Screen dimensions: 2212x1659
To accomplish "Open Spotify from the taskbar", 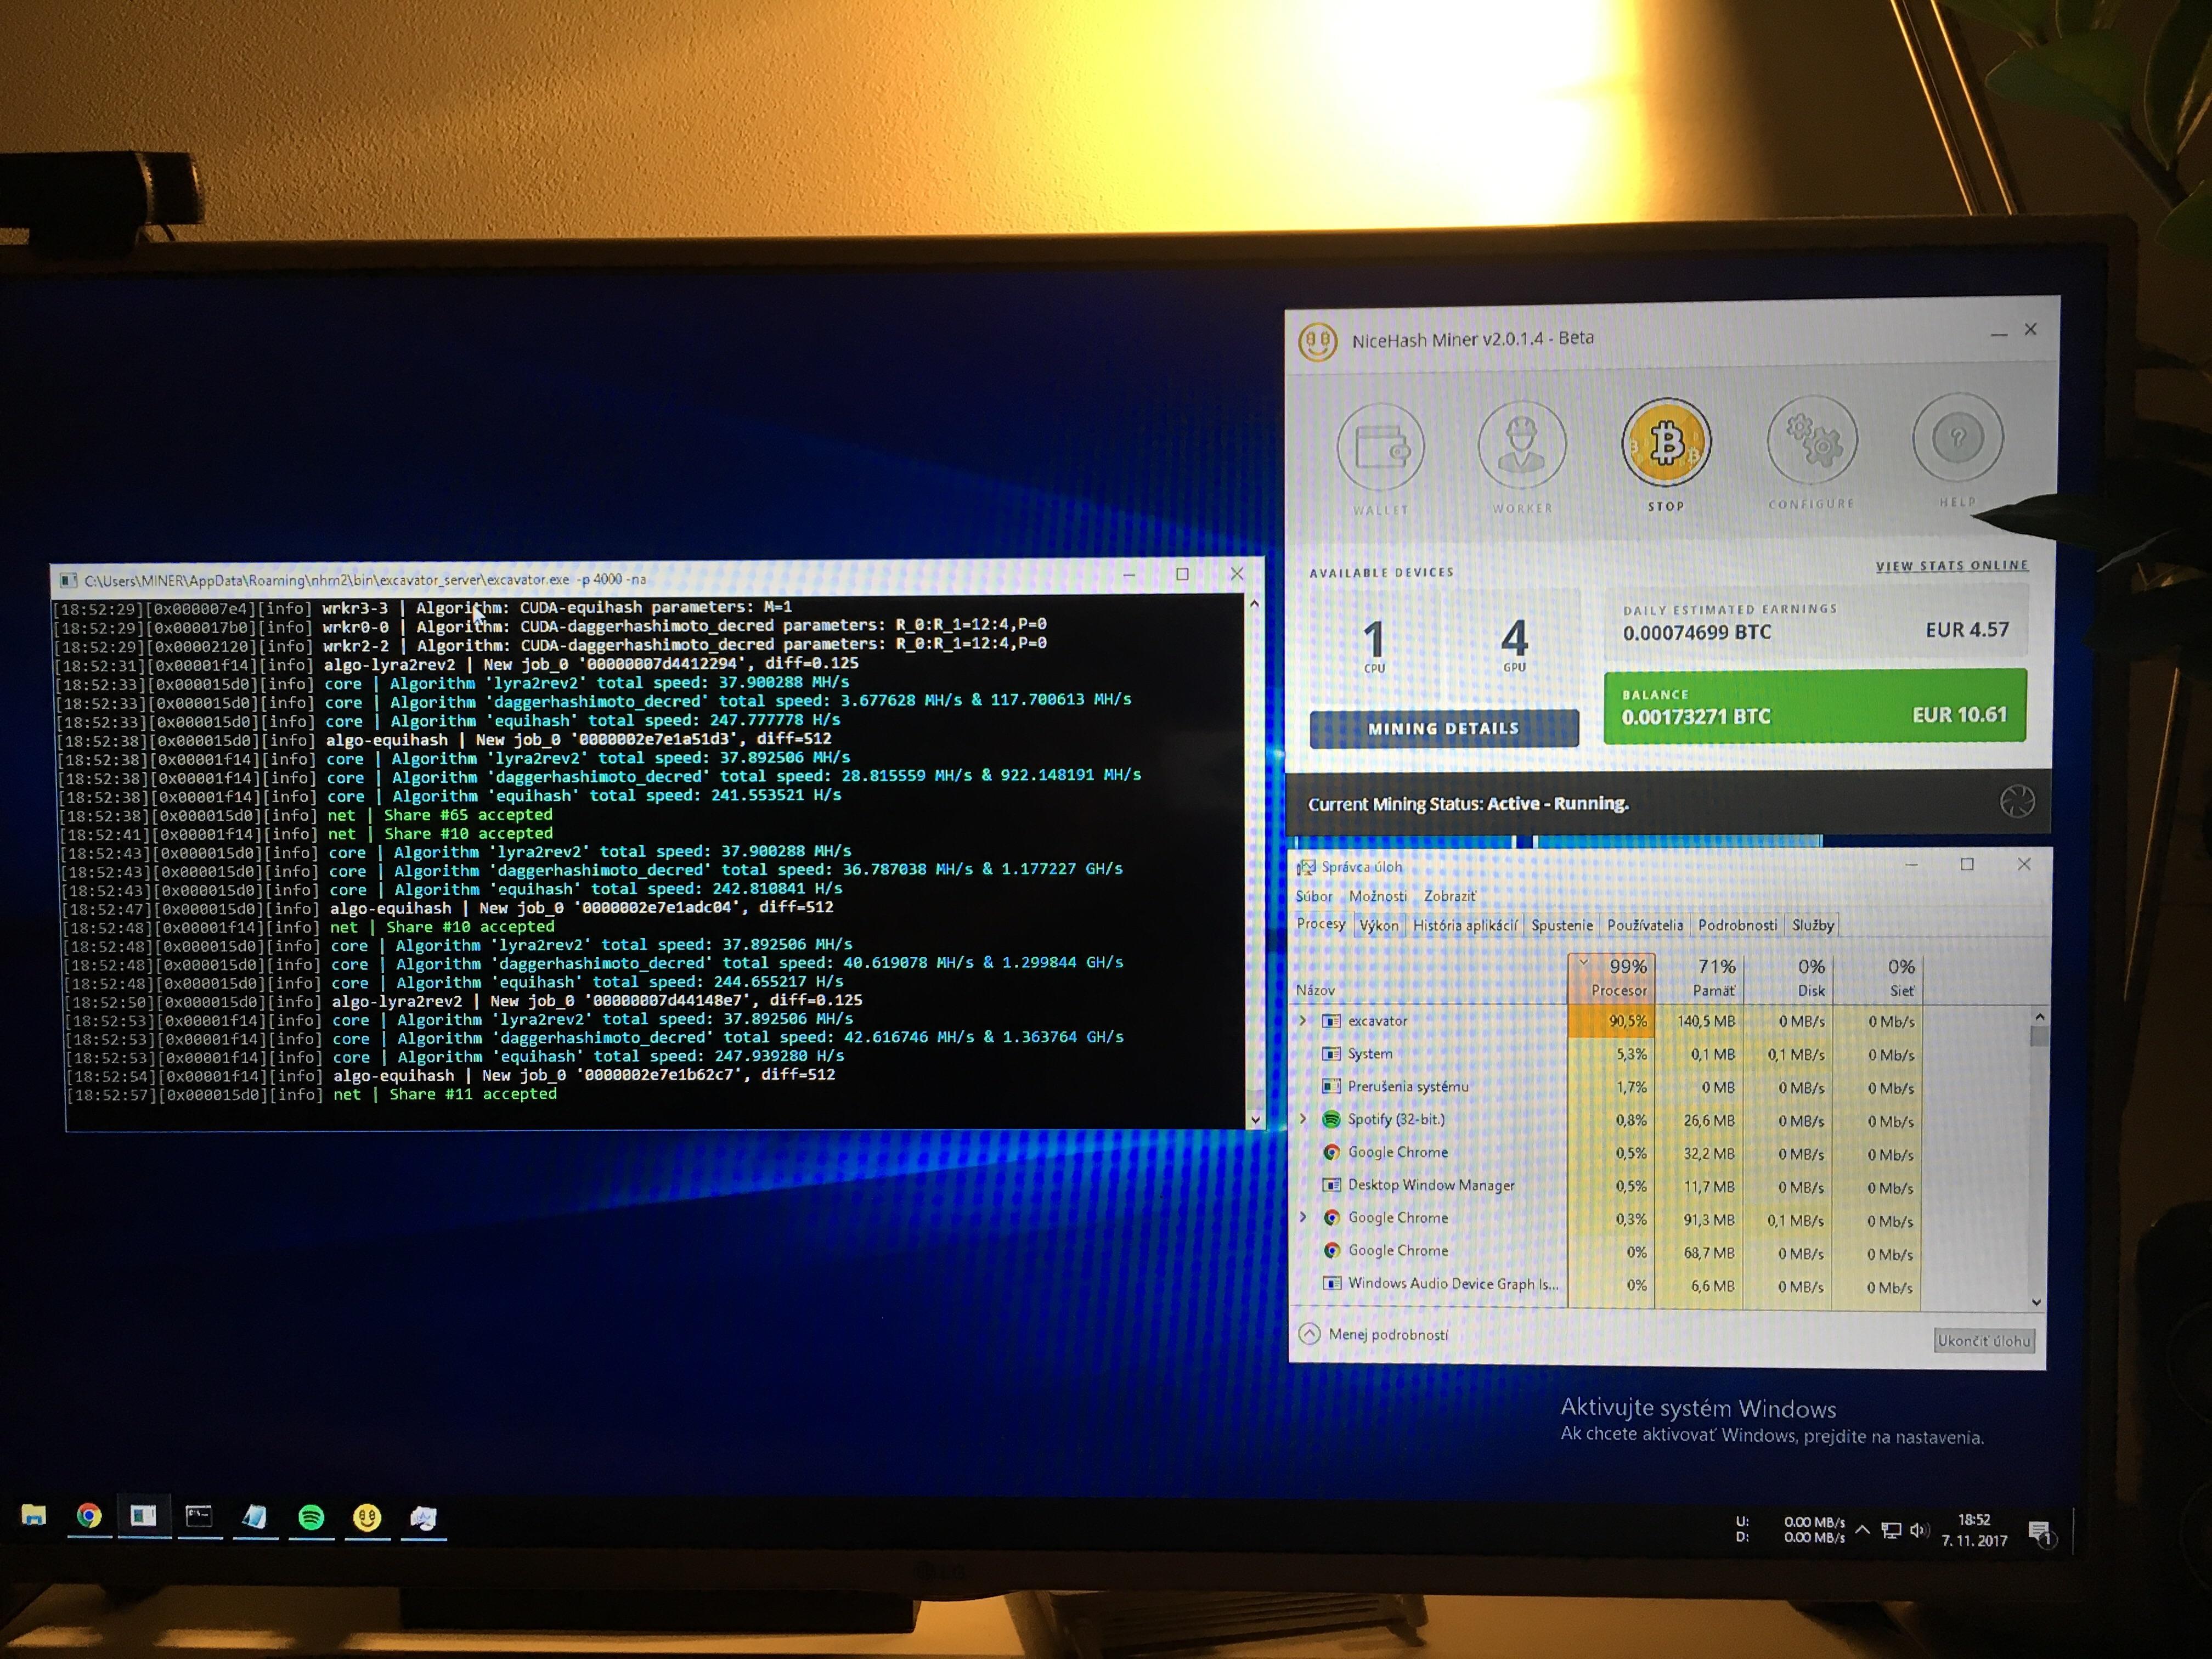I will (311, 1518).
